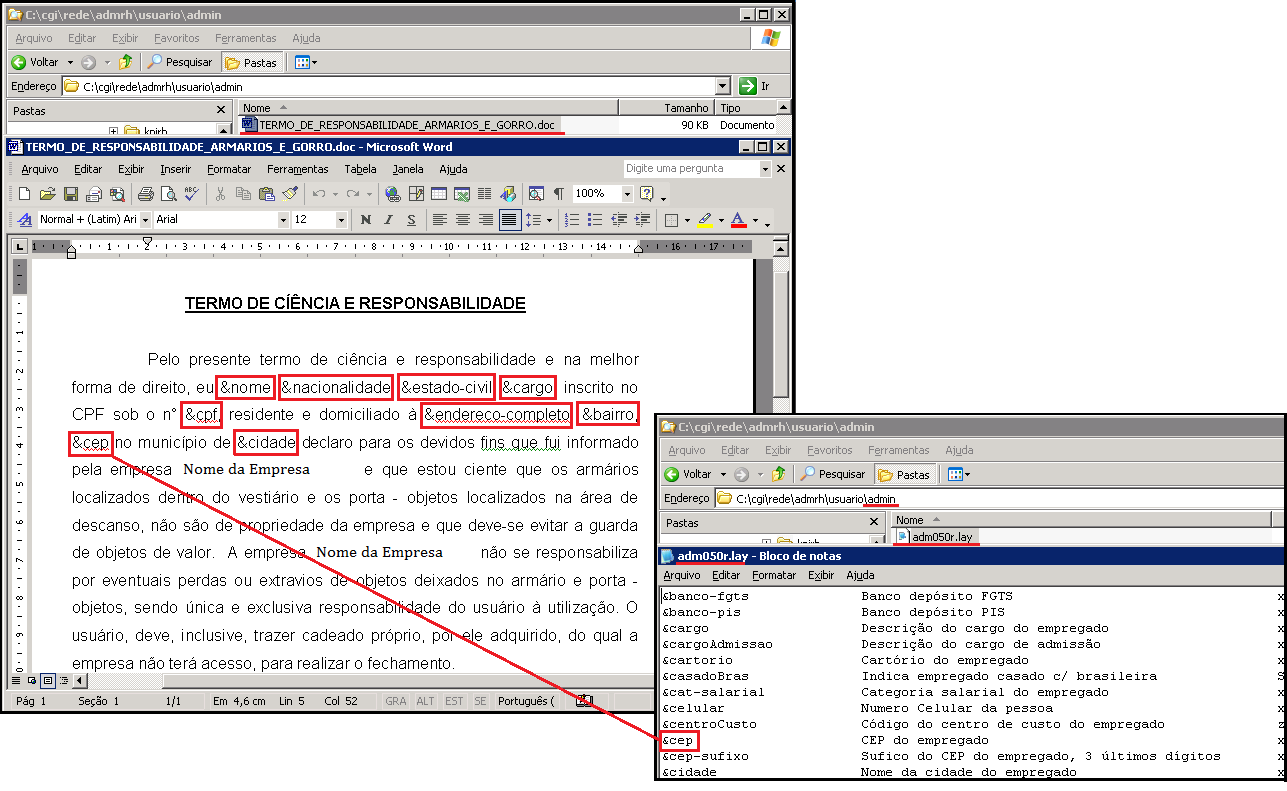Open Notepad's Formatar menu
Viewport: 1287px width, 791px height.
pyautogui.click(x=774, y=575)
